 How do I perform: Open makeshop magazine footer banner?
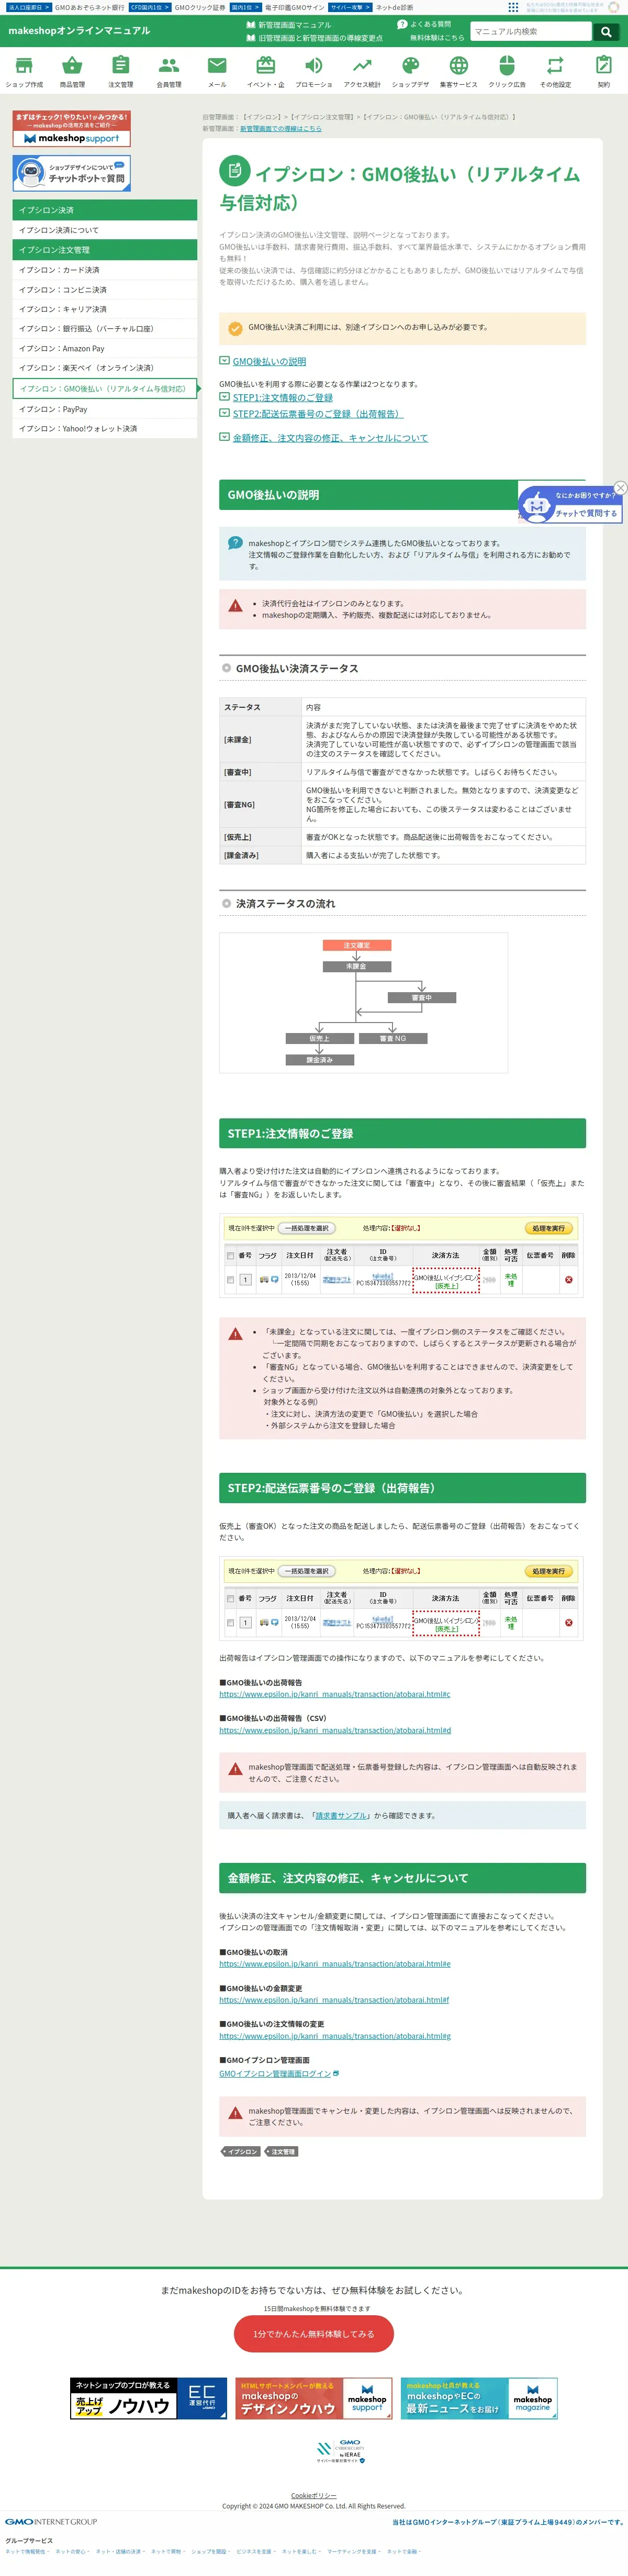479,2398
